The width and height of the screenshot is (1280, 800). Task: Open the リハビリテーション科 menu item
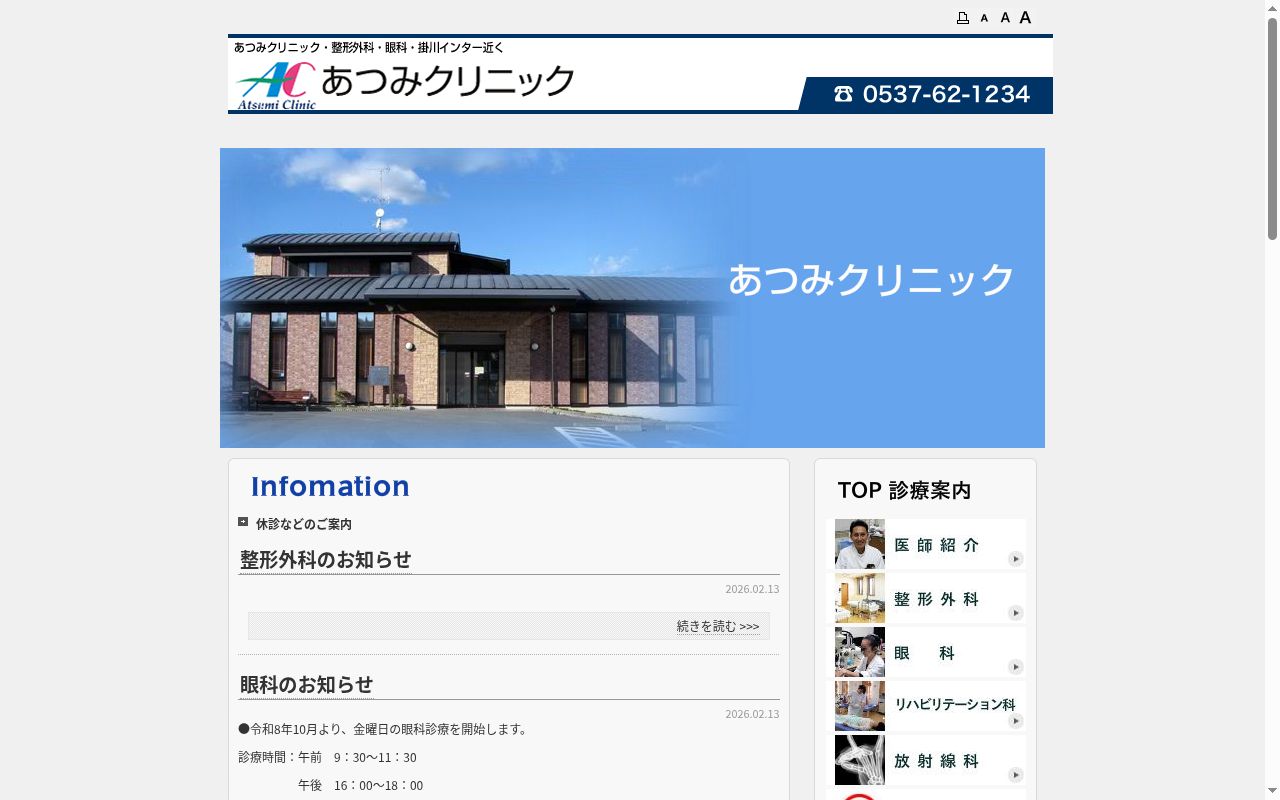[930, 706]
